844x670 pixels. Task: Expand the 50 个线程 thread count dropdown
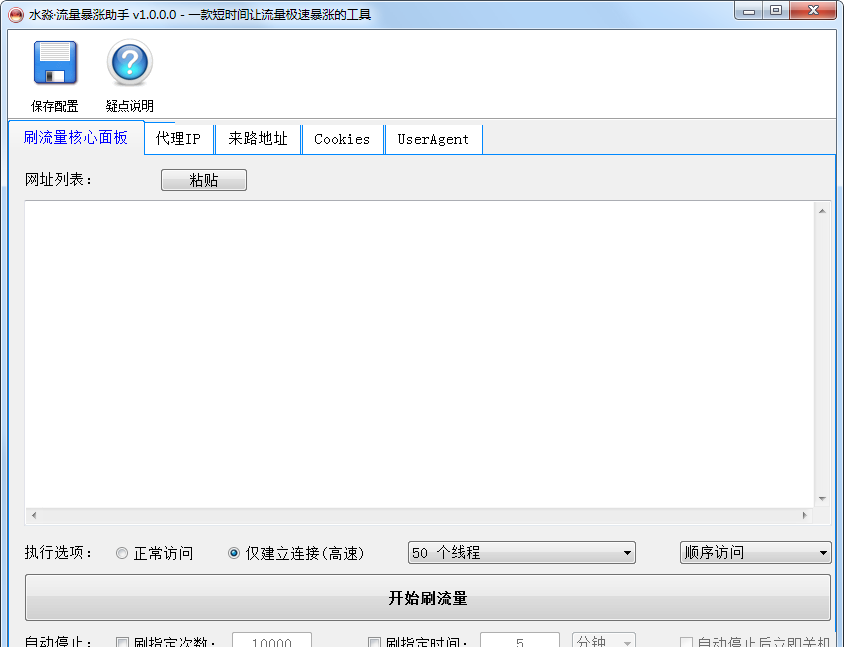pos(522,553)
